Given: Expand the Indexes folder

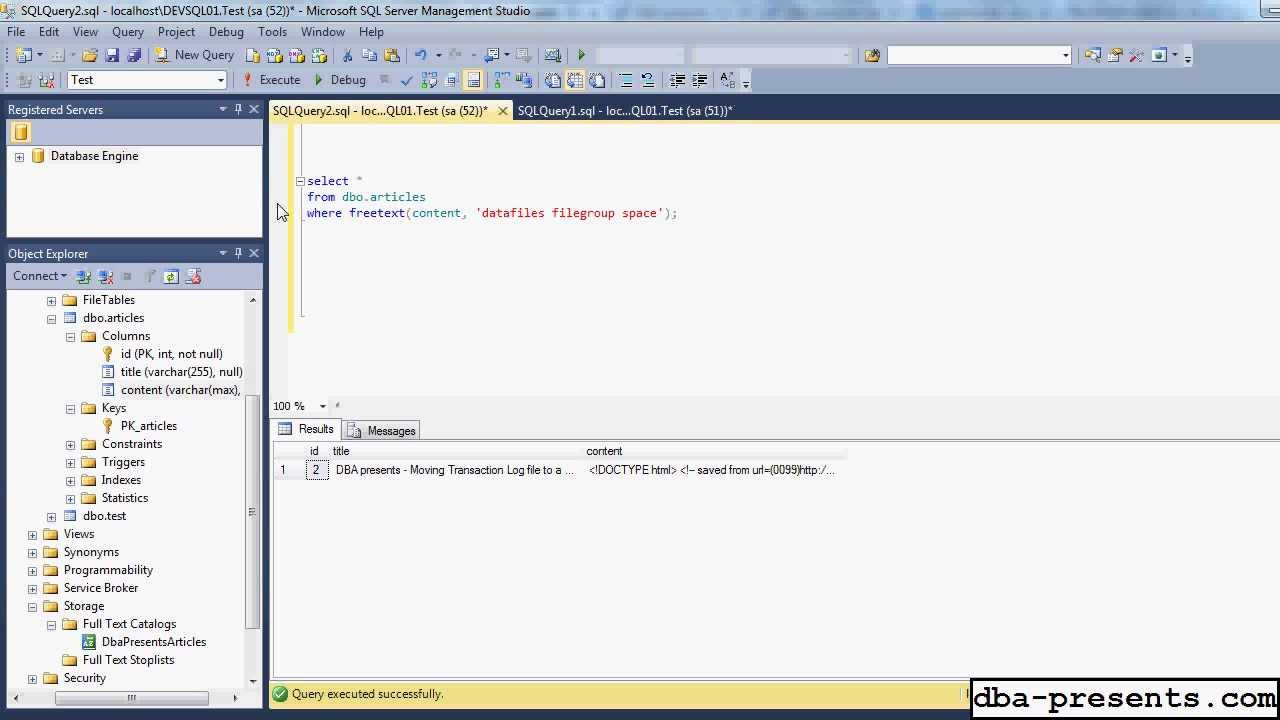Looking at the screenshot, I should point(70,481).
